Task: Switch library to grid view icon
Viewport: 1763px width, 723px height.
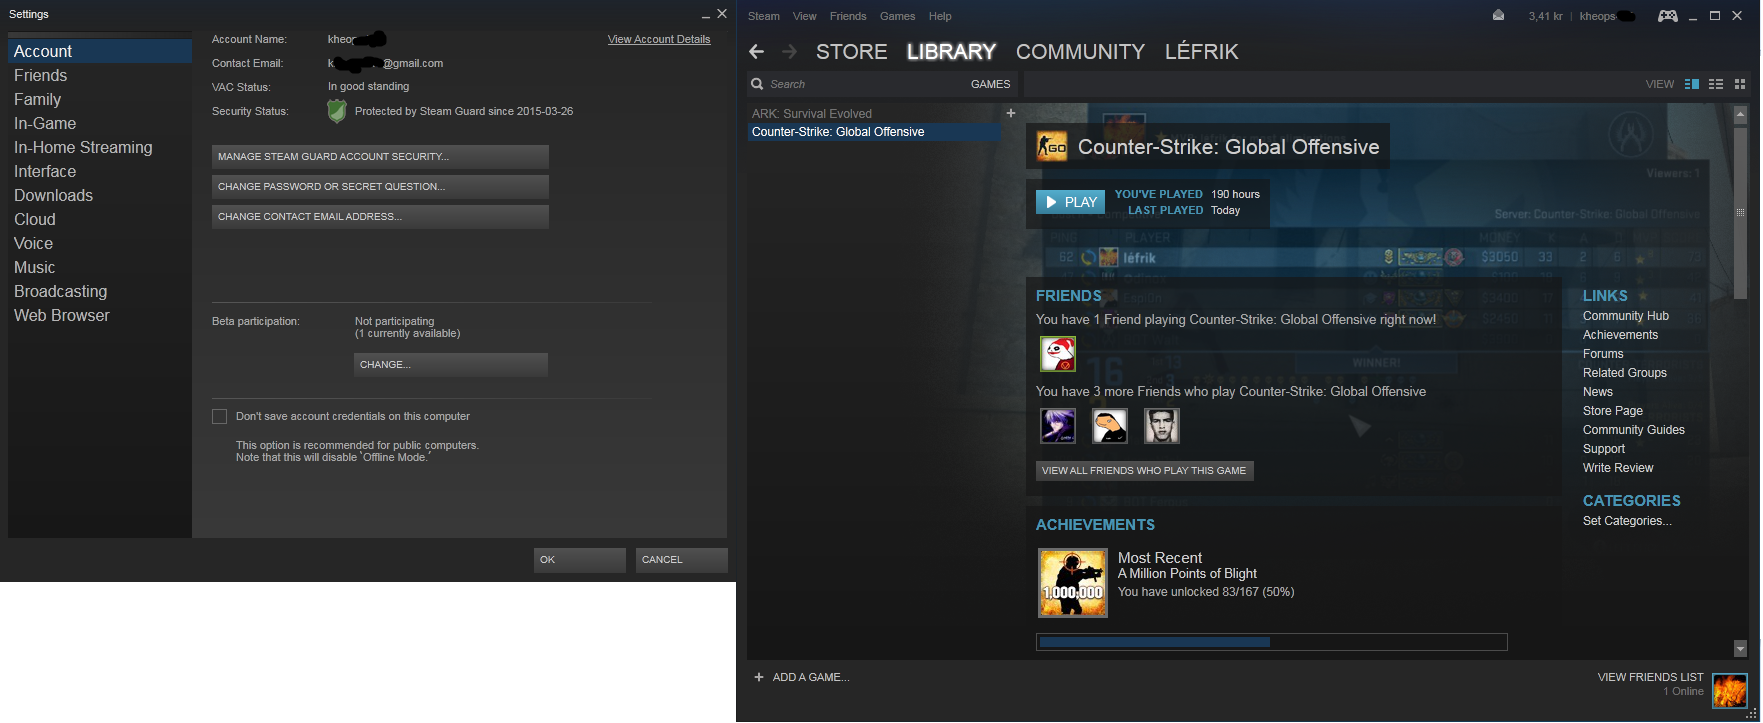Action: coord(1740,84)
